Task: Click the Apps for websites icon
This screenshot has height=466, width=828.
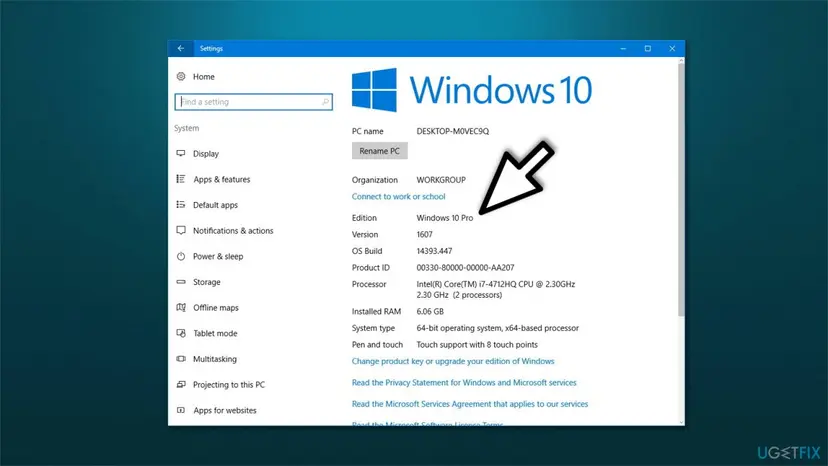Action: click(x=181, y=410)
